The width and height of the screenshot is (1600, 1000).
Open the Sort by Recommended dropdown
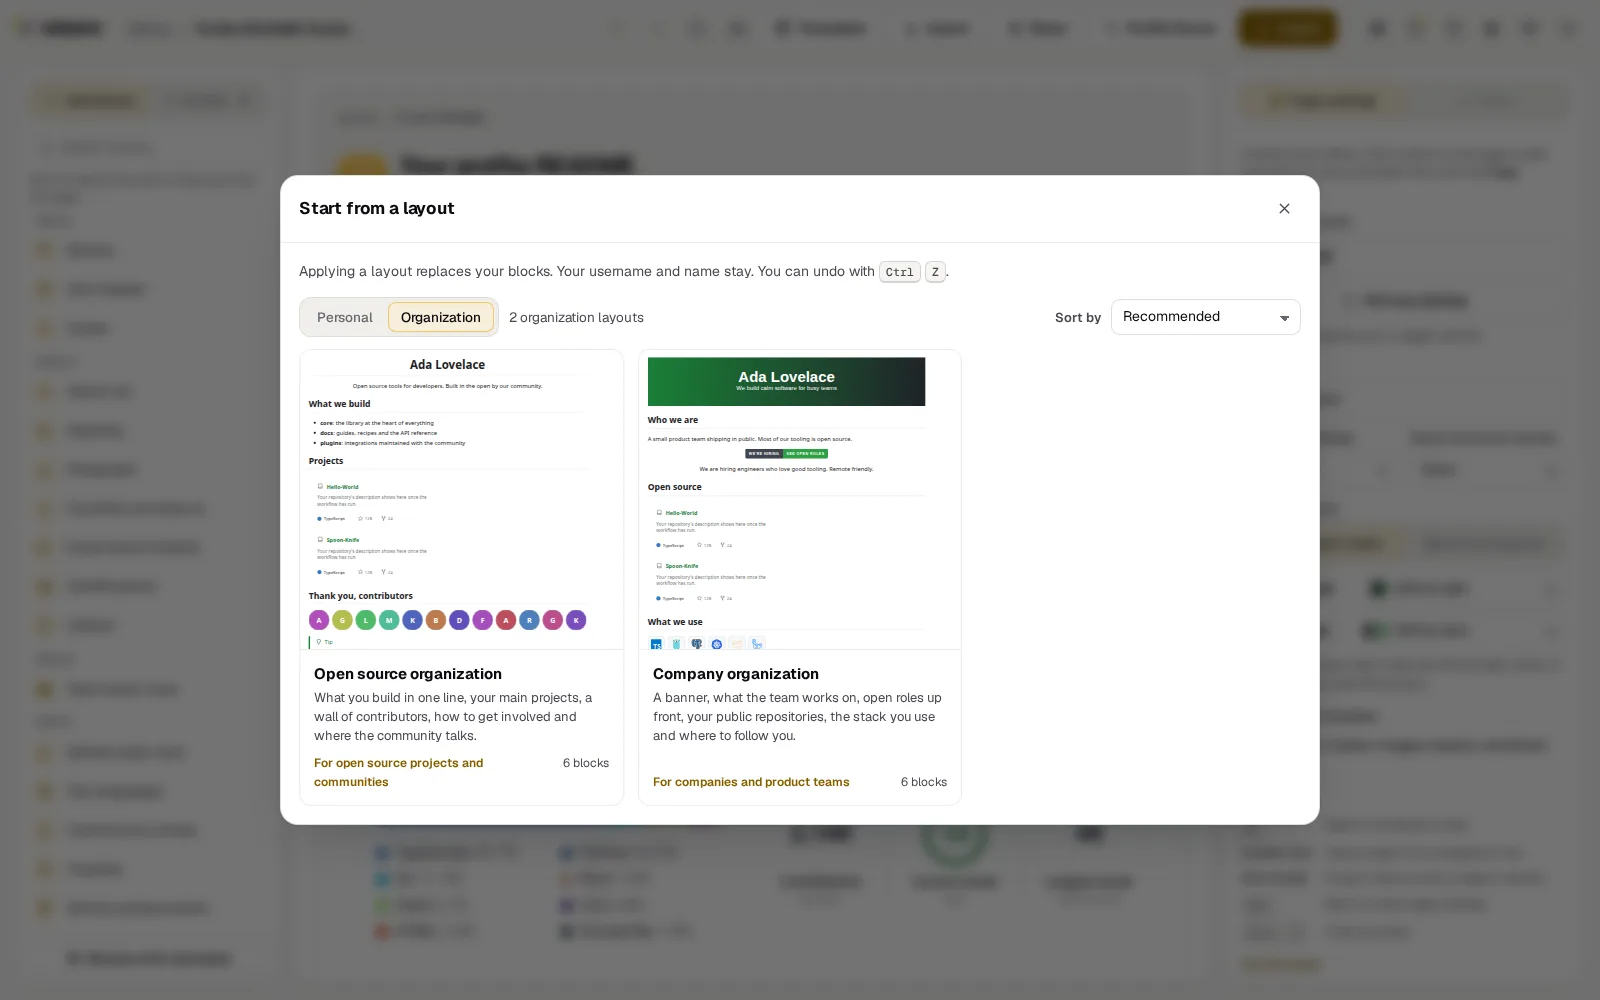(x=1205, y=317)
